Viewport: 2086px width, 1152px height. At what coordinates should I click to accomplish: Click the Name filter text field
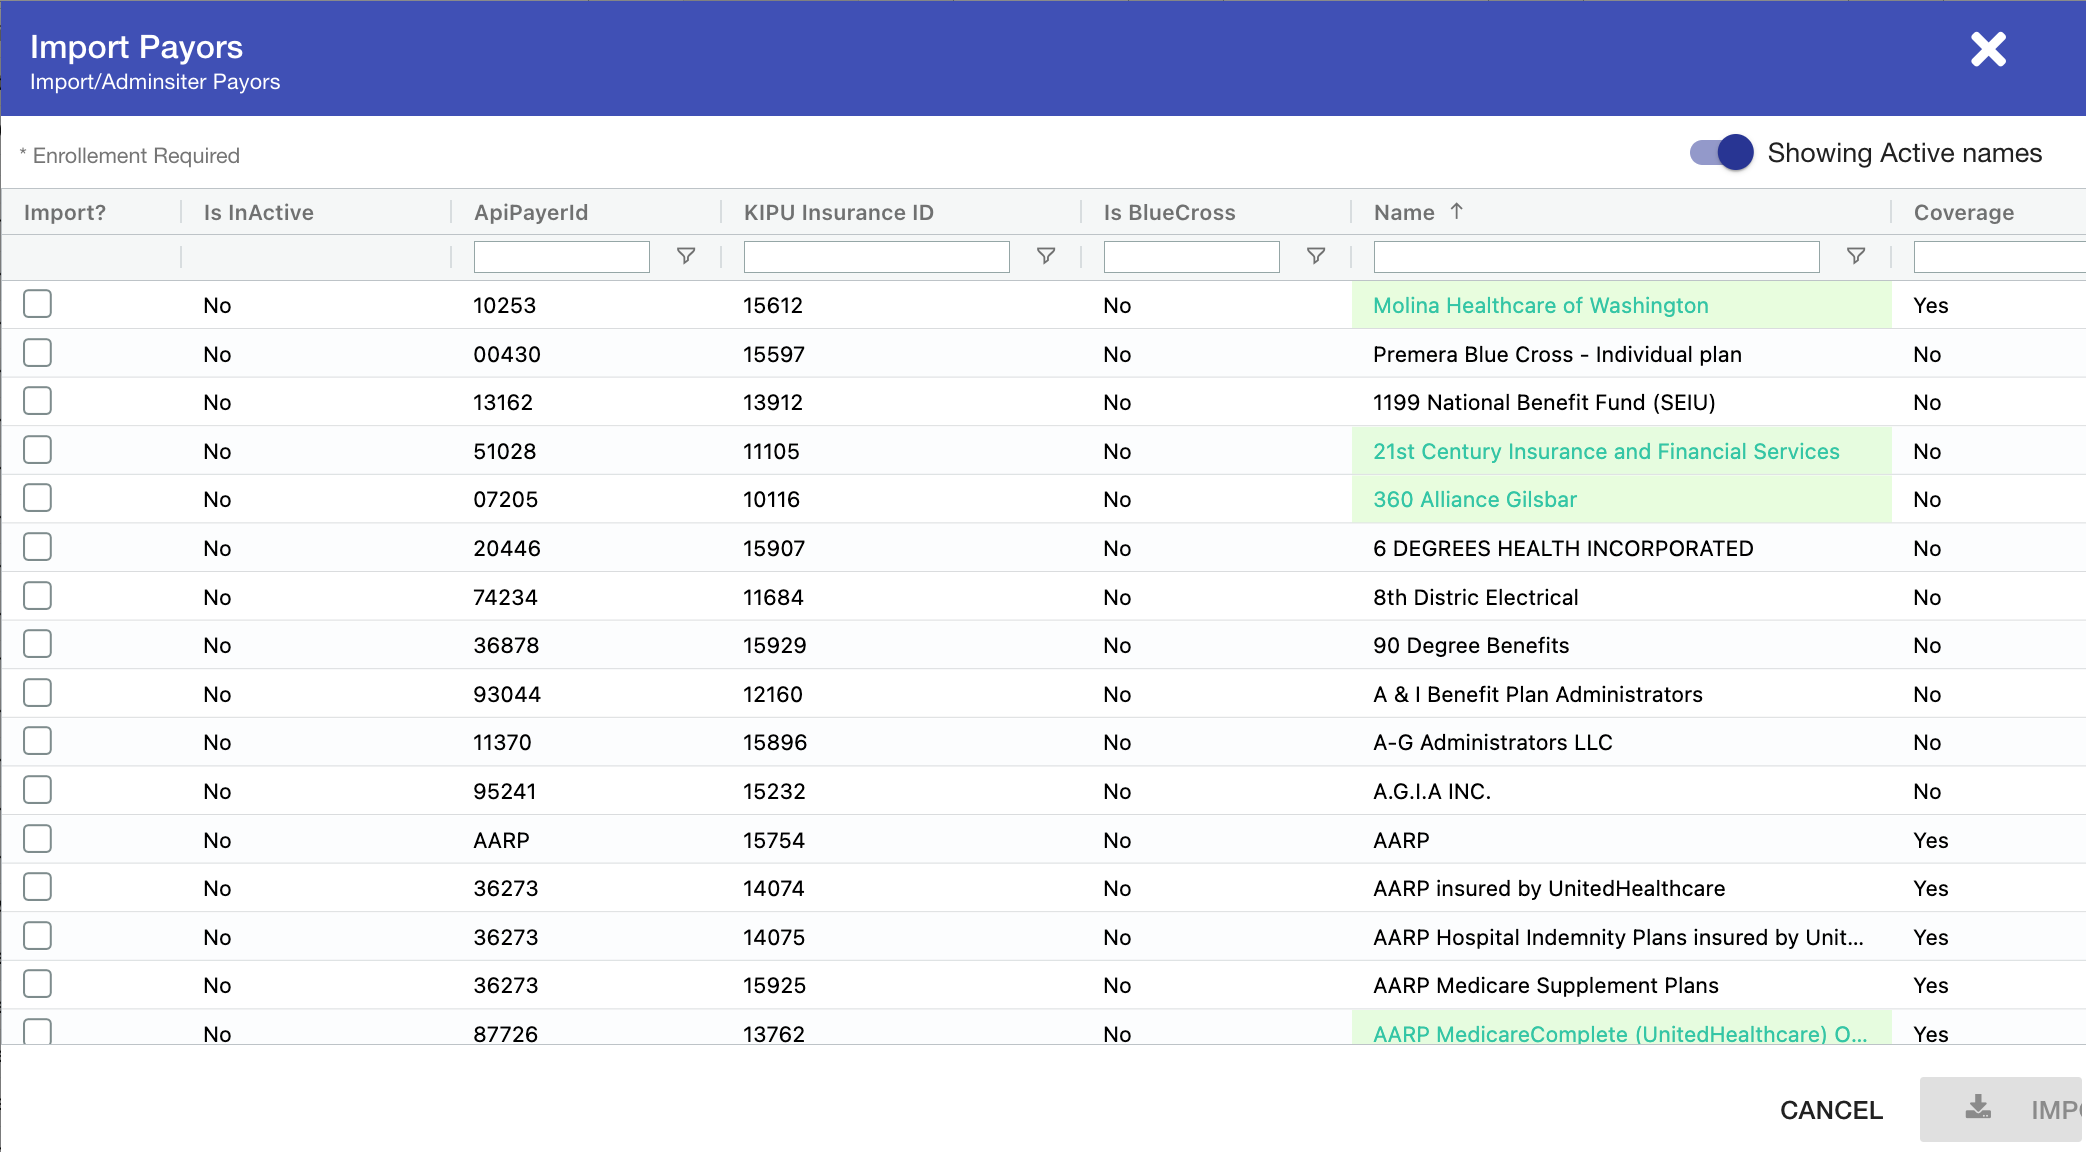click(x=1596, y=257)
